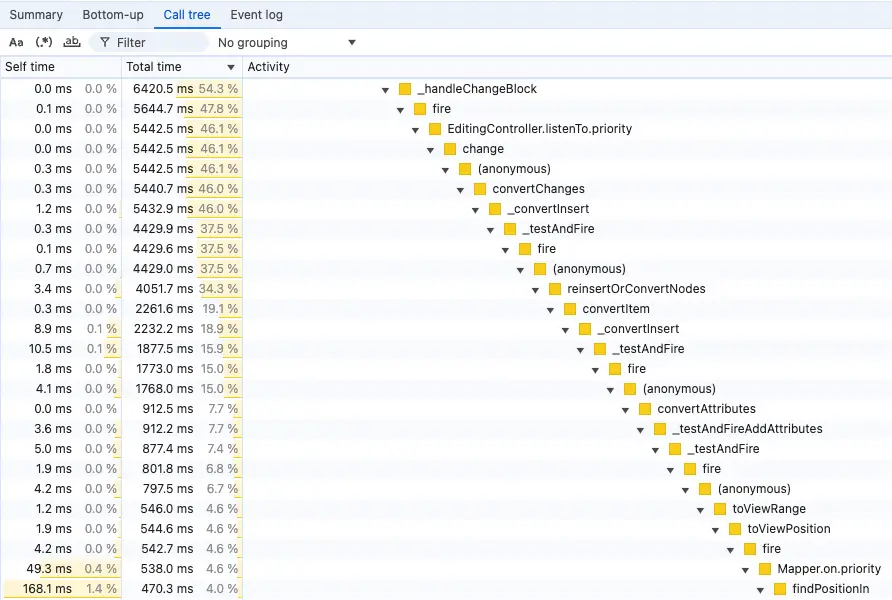
Task: Toggle the match case Aa filter option
Action: point(16,42)
